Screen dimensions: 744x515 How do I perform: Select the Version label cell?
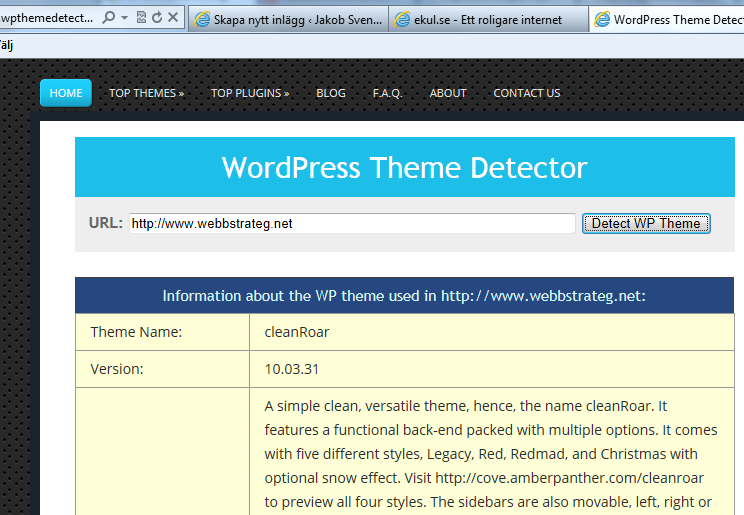(x=162, y=369)
